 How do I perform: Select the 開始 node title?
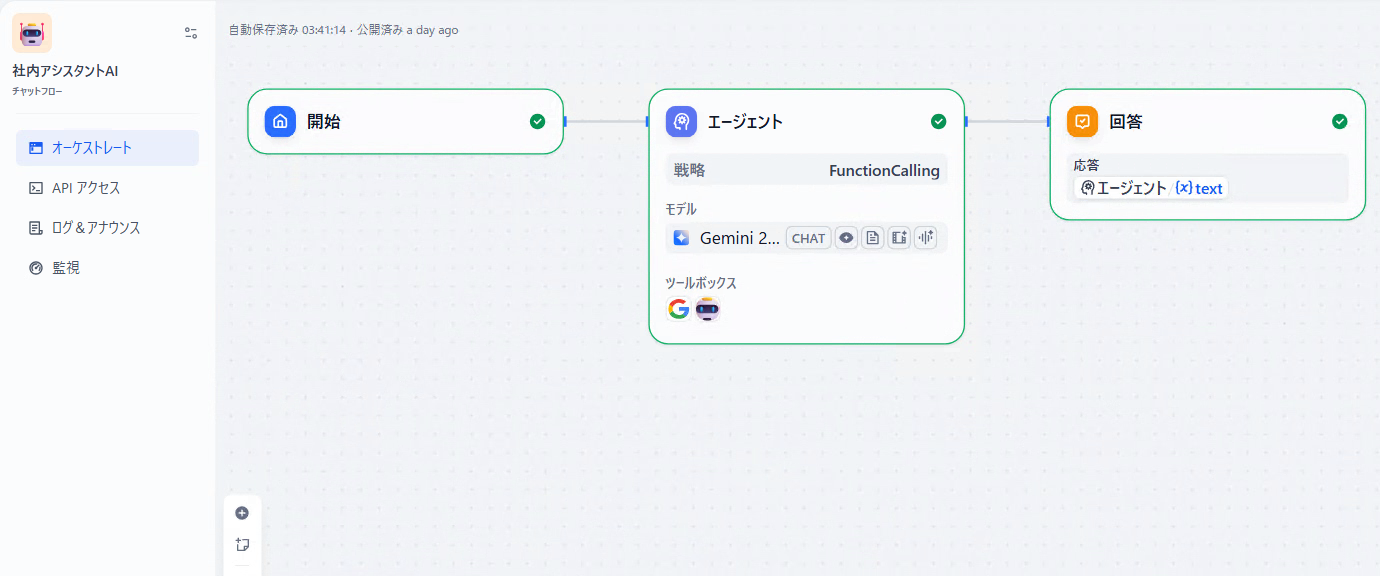[x=324, y=122]
